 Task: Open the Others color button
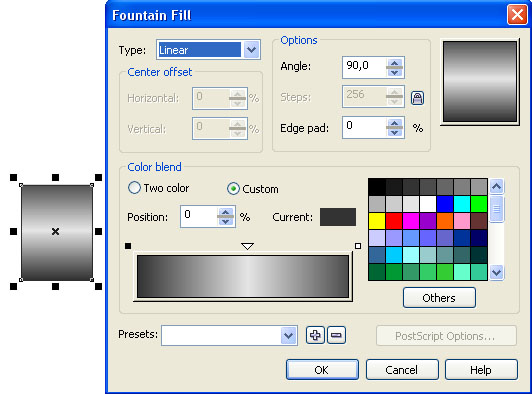pos(439,298)
